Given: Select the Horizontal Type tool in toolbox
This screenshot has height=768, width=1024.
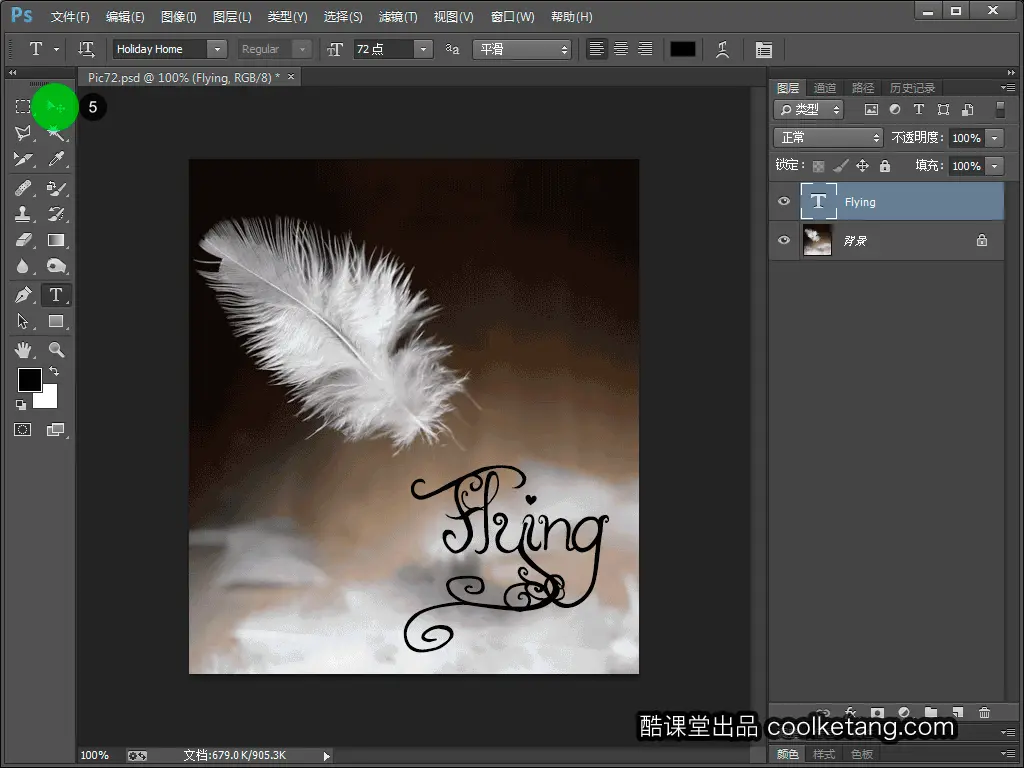Looking at the screenshot, I should (x=56, y=295).
